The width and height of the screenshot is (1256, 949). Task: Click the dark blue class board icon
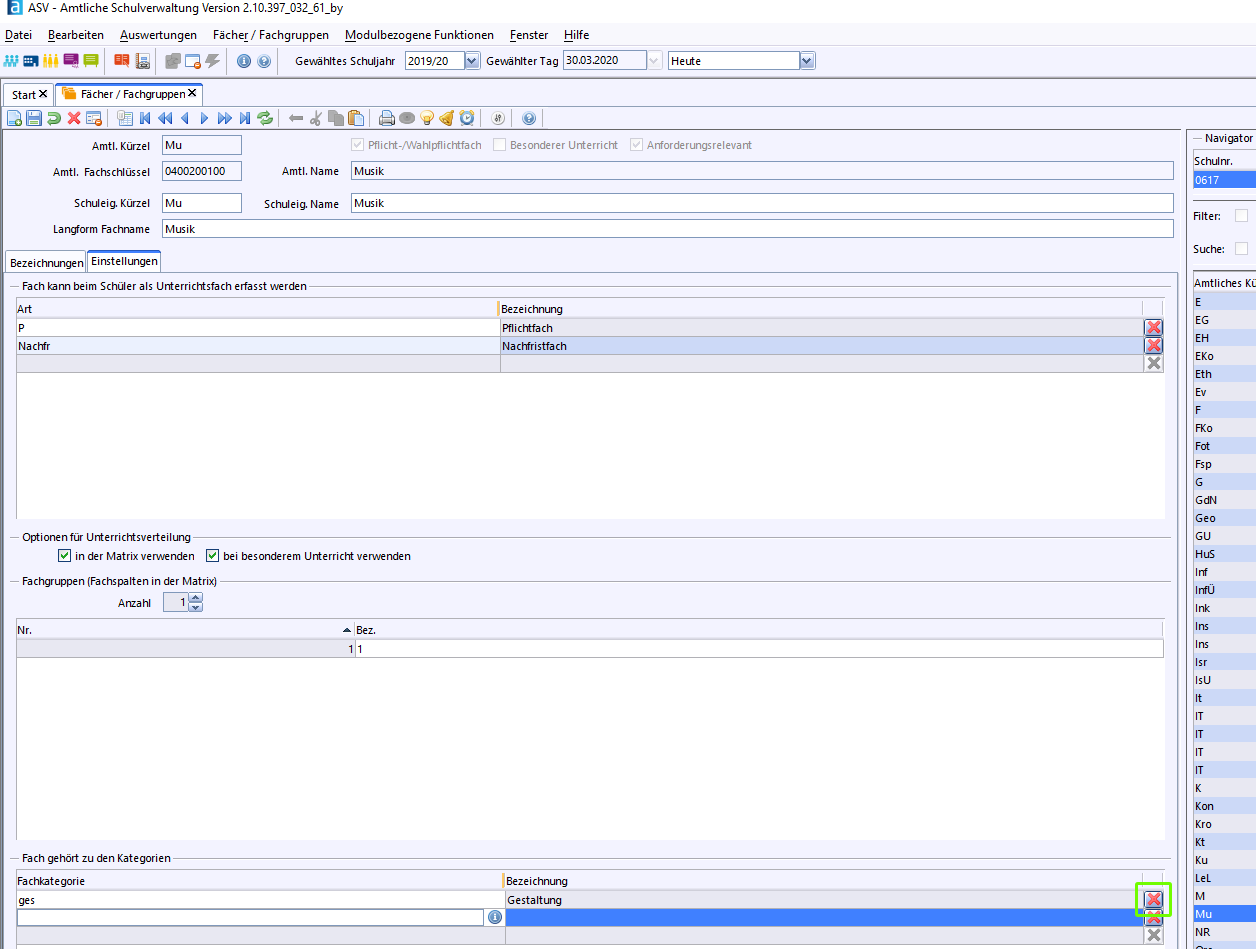(31, 61)
